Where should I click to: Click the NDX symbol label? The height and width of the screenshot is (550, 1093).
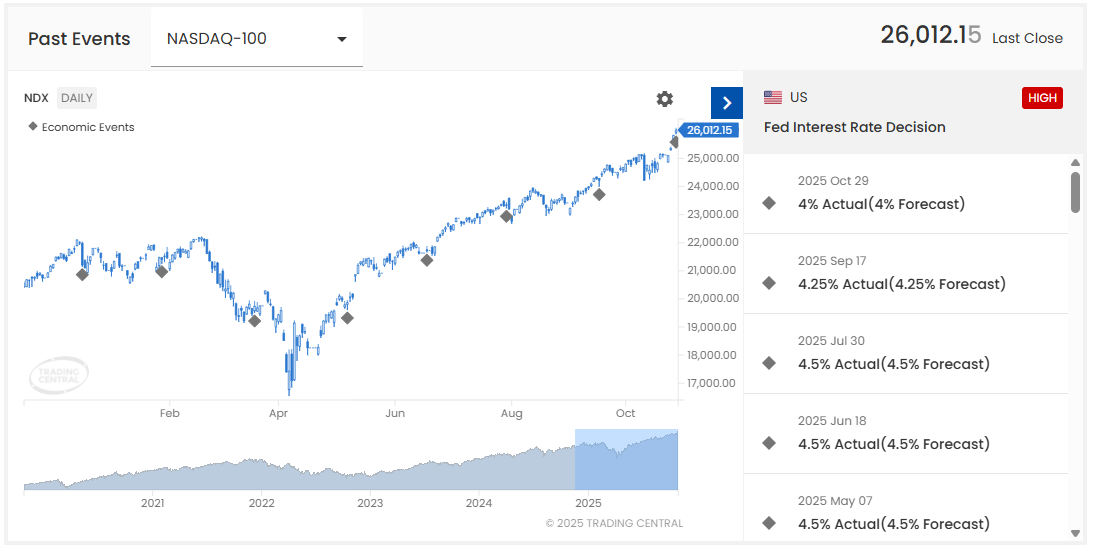click(36, 98)
